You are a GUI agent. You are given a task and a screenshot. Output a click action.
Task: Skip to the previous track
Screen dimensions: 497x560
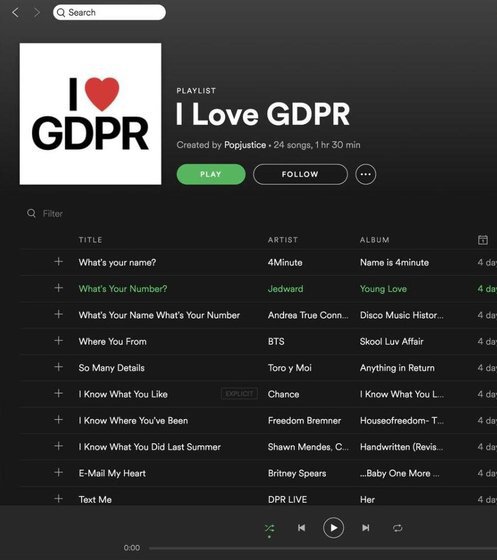coord(301,528)
